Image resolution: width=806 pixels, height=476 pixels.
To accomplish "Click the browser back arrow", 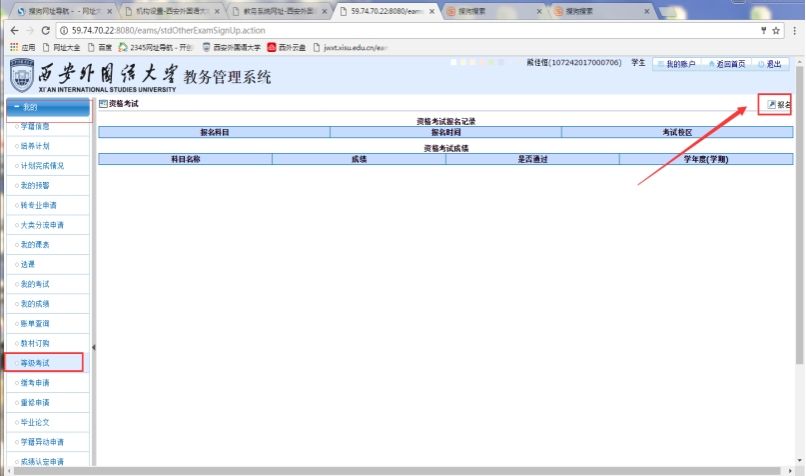I will pyautogui.click(x=12, y=30).
